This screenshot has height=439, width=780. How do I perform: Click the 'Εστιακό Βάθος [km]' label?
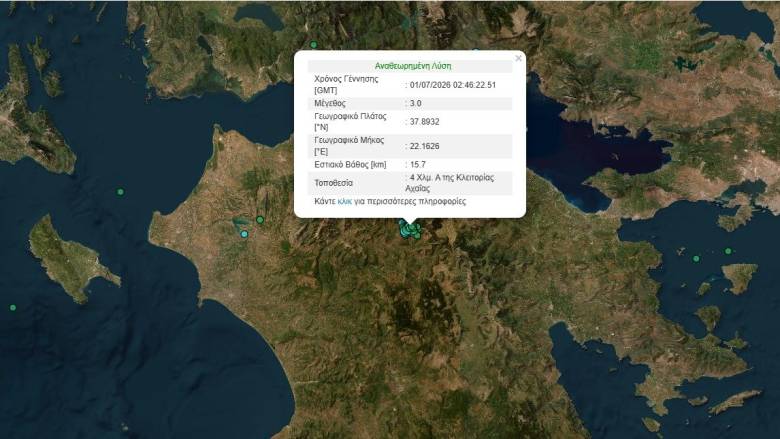(x=350, y=165)
